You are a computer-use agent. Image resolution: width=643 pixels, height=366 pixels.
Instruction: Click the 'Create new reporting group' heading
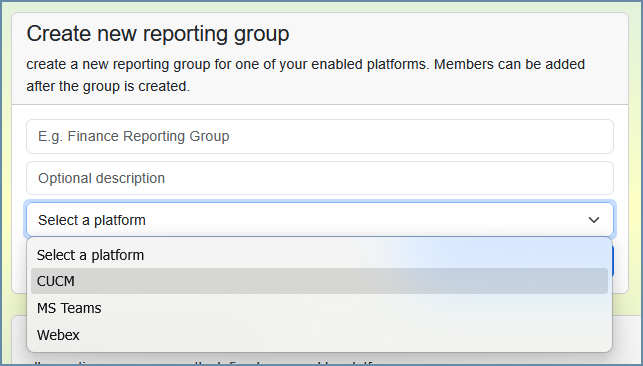pos(158,33)
